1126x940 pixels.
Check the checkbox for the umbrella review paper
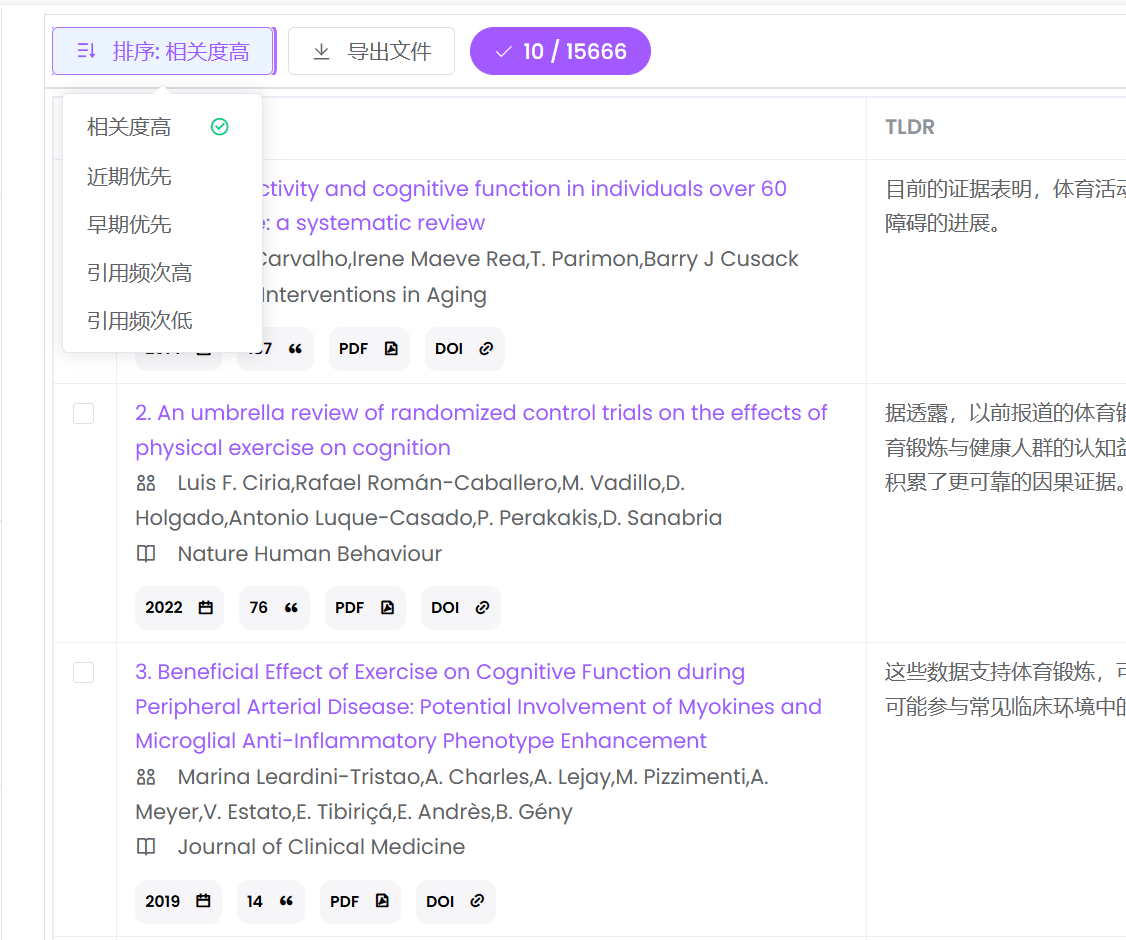[x=84, y=413]
